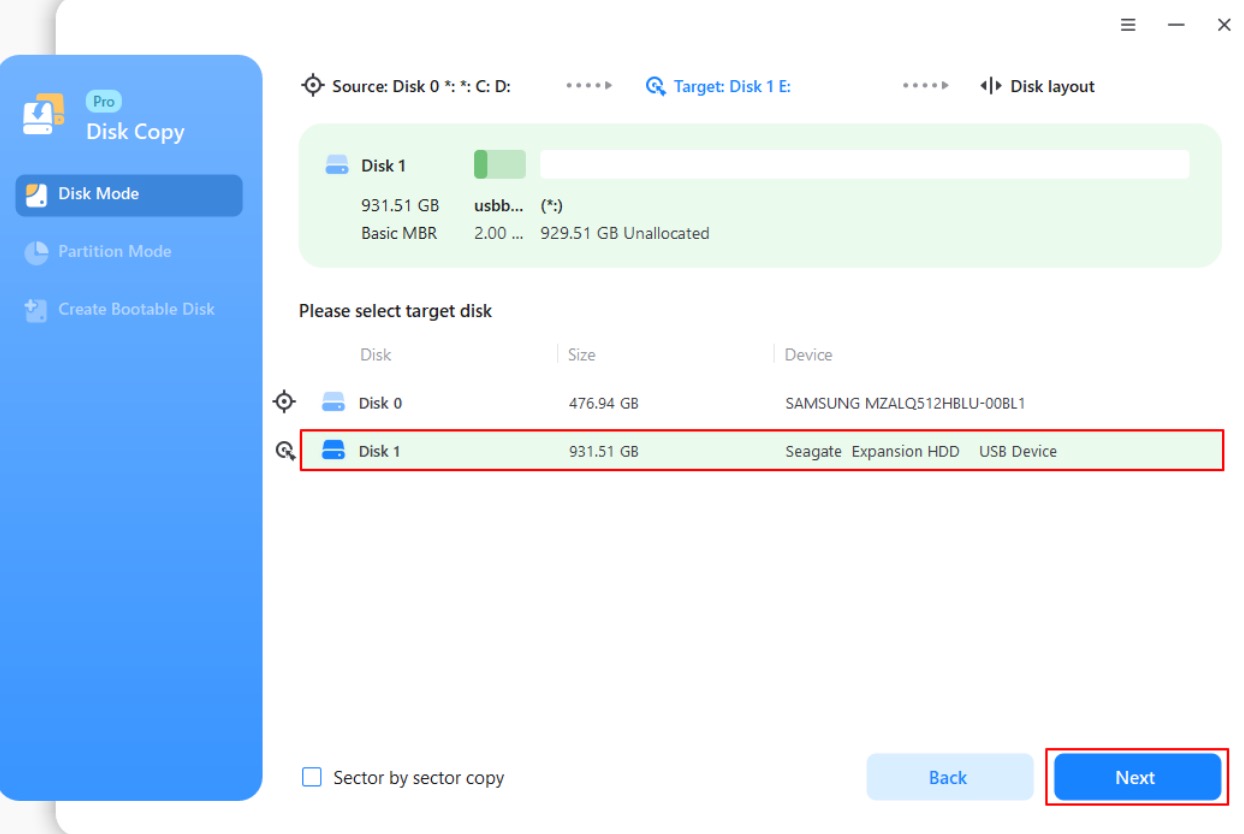
Task: Click the Disk 1 drive icon in list
Action: click(x=333, y=451)
